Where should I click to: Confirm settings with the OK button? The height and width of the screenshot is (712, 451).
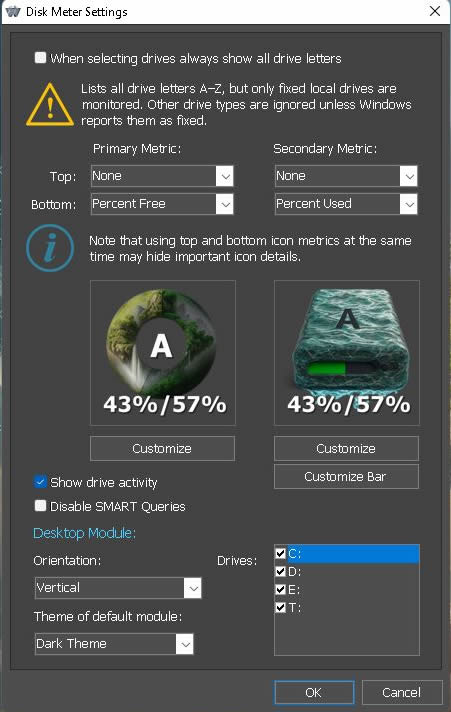click(x=314, y=692)
